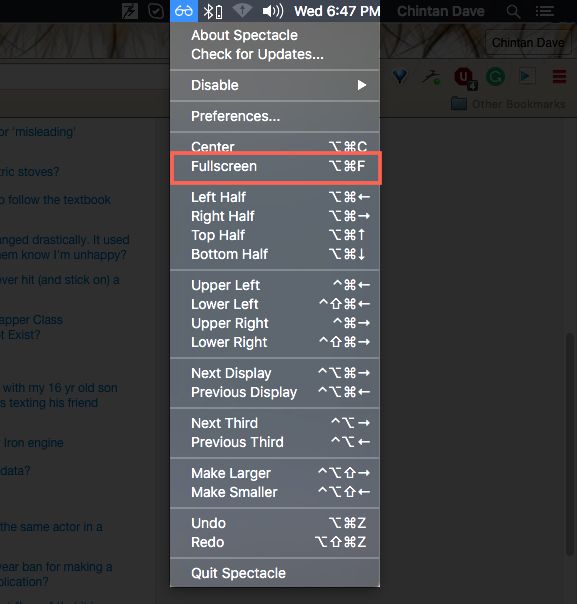Click the Chintan Dave profile button in browser
This screenshot has width=577, height=604.
pos(528,43)
